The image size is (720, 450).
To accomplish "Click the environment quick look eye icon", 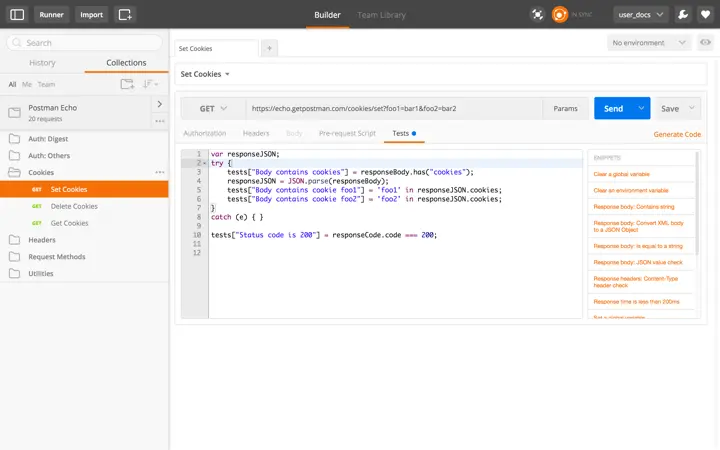I will [x=705, y=42].
